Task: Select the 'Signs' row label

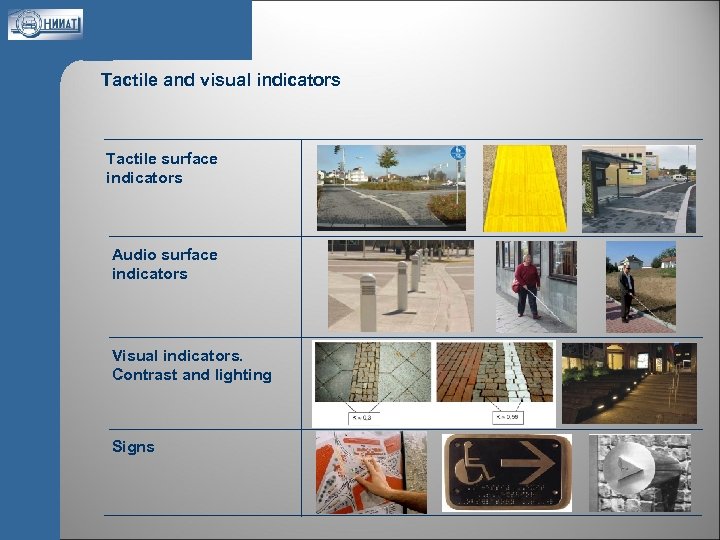Action: coord(133,447)
